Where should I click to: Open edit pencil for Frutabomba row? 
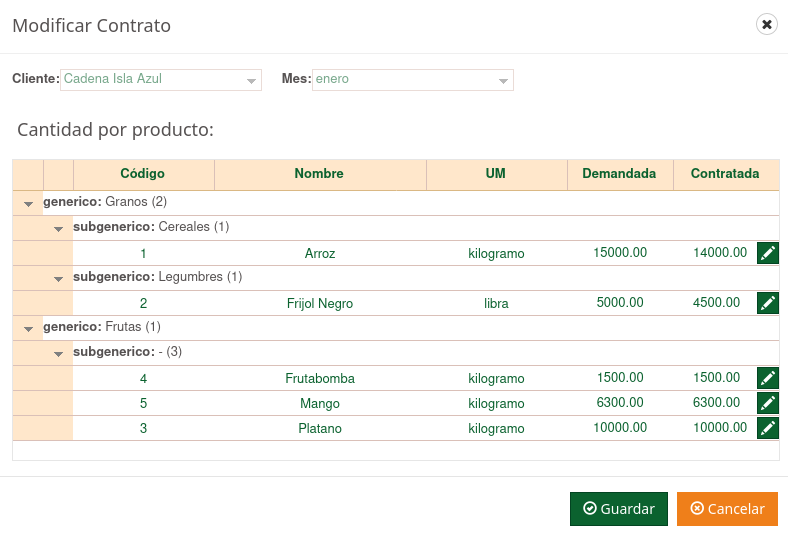(x=767, y=378)
